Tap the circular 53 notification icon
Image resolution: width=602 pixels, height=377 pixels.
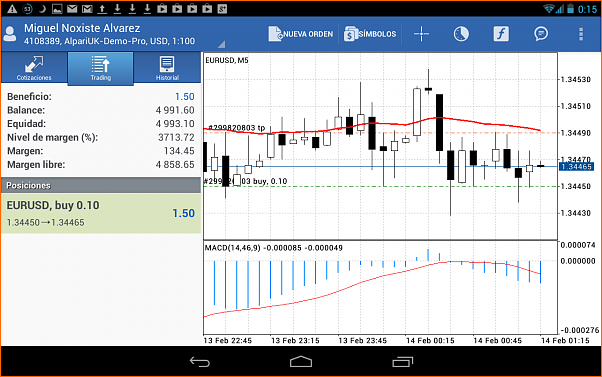[x=27, y=8]
